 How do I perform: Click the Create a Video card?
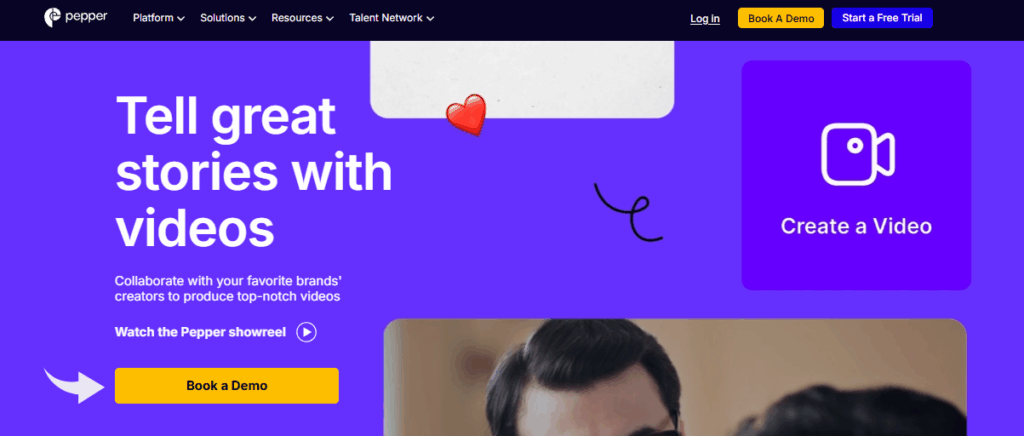(856, 175)
